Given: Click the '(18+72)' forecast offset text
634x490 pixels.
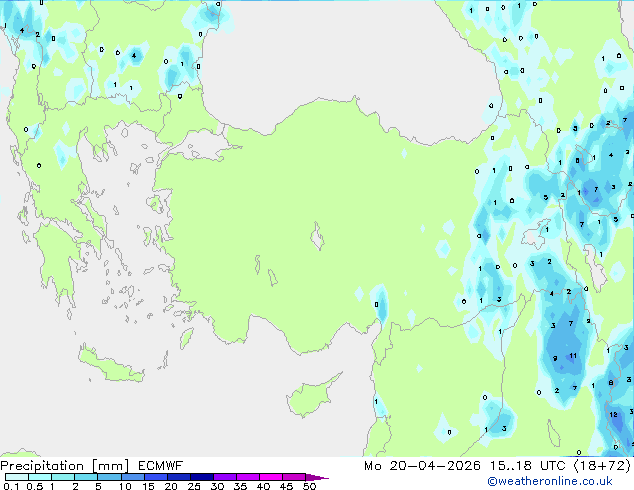Looking at the screenshot, I should pos(602,466).
